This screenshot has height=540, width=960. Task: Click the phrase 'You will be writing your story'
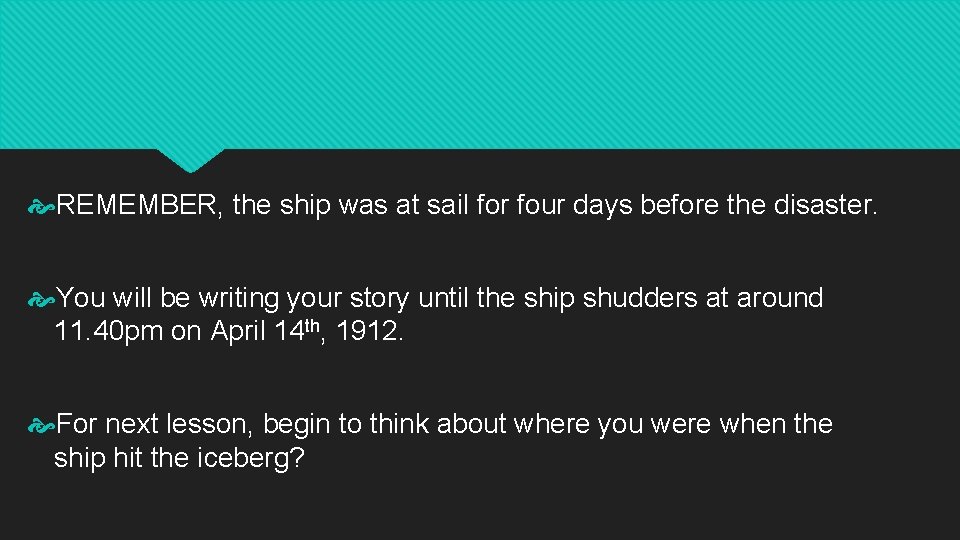[233, 298]
